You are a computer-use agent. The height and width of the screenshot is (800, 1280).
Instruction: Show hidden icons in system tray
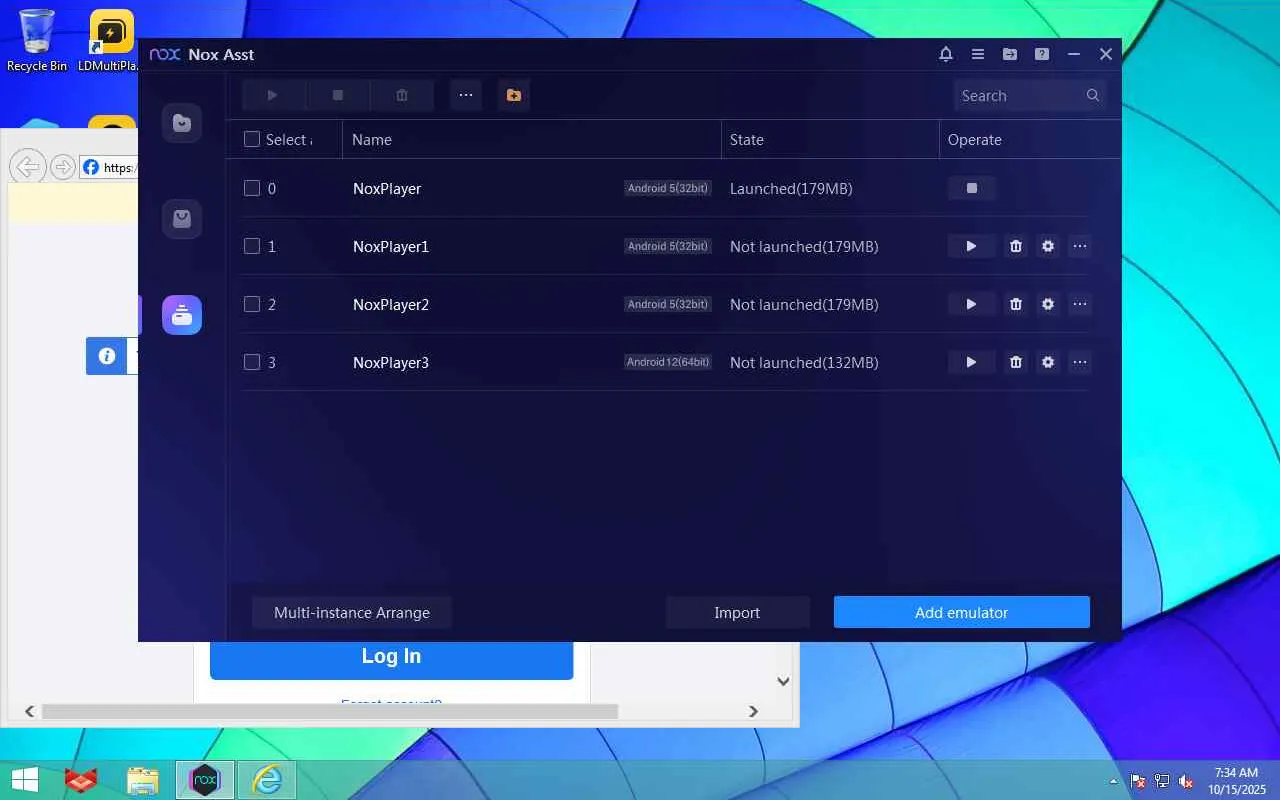tap(1114, 781)
